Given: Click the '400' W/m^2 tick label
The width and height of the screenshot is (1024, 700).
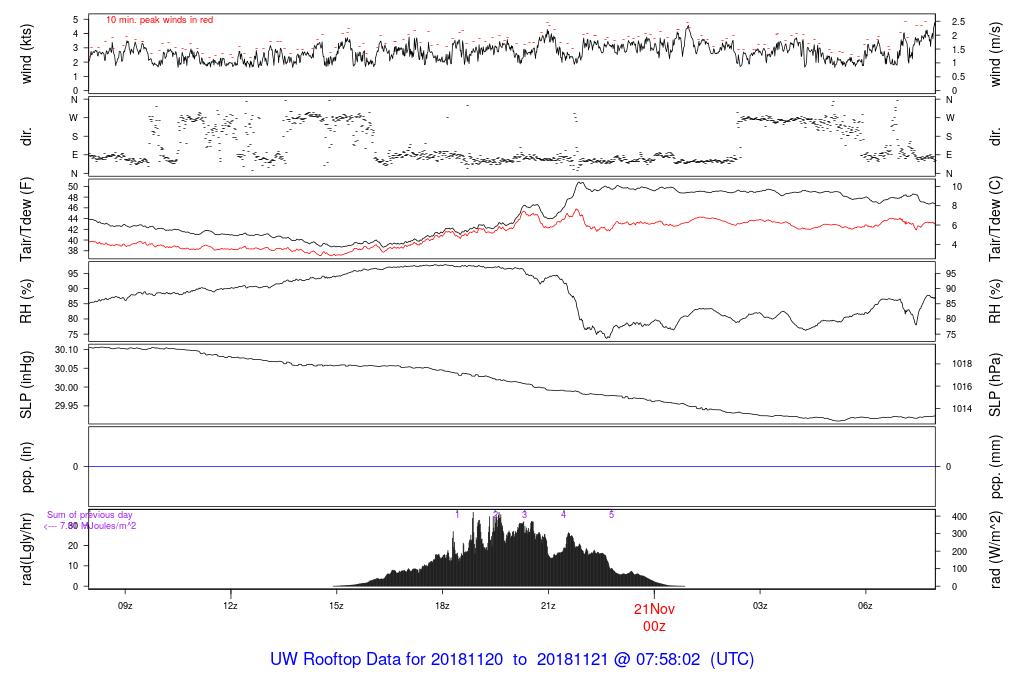Looking at the screenshot, I should coord(959,517).
